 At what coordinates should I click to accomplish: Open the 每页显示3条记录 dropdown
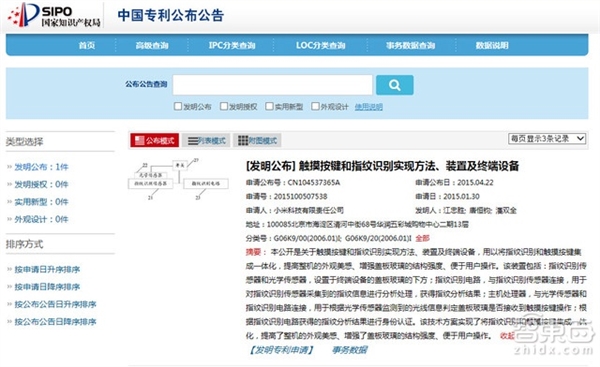point(547,139)
